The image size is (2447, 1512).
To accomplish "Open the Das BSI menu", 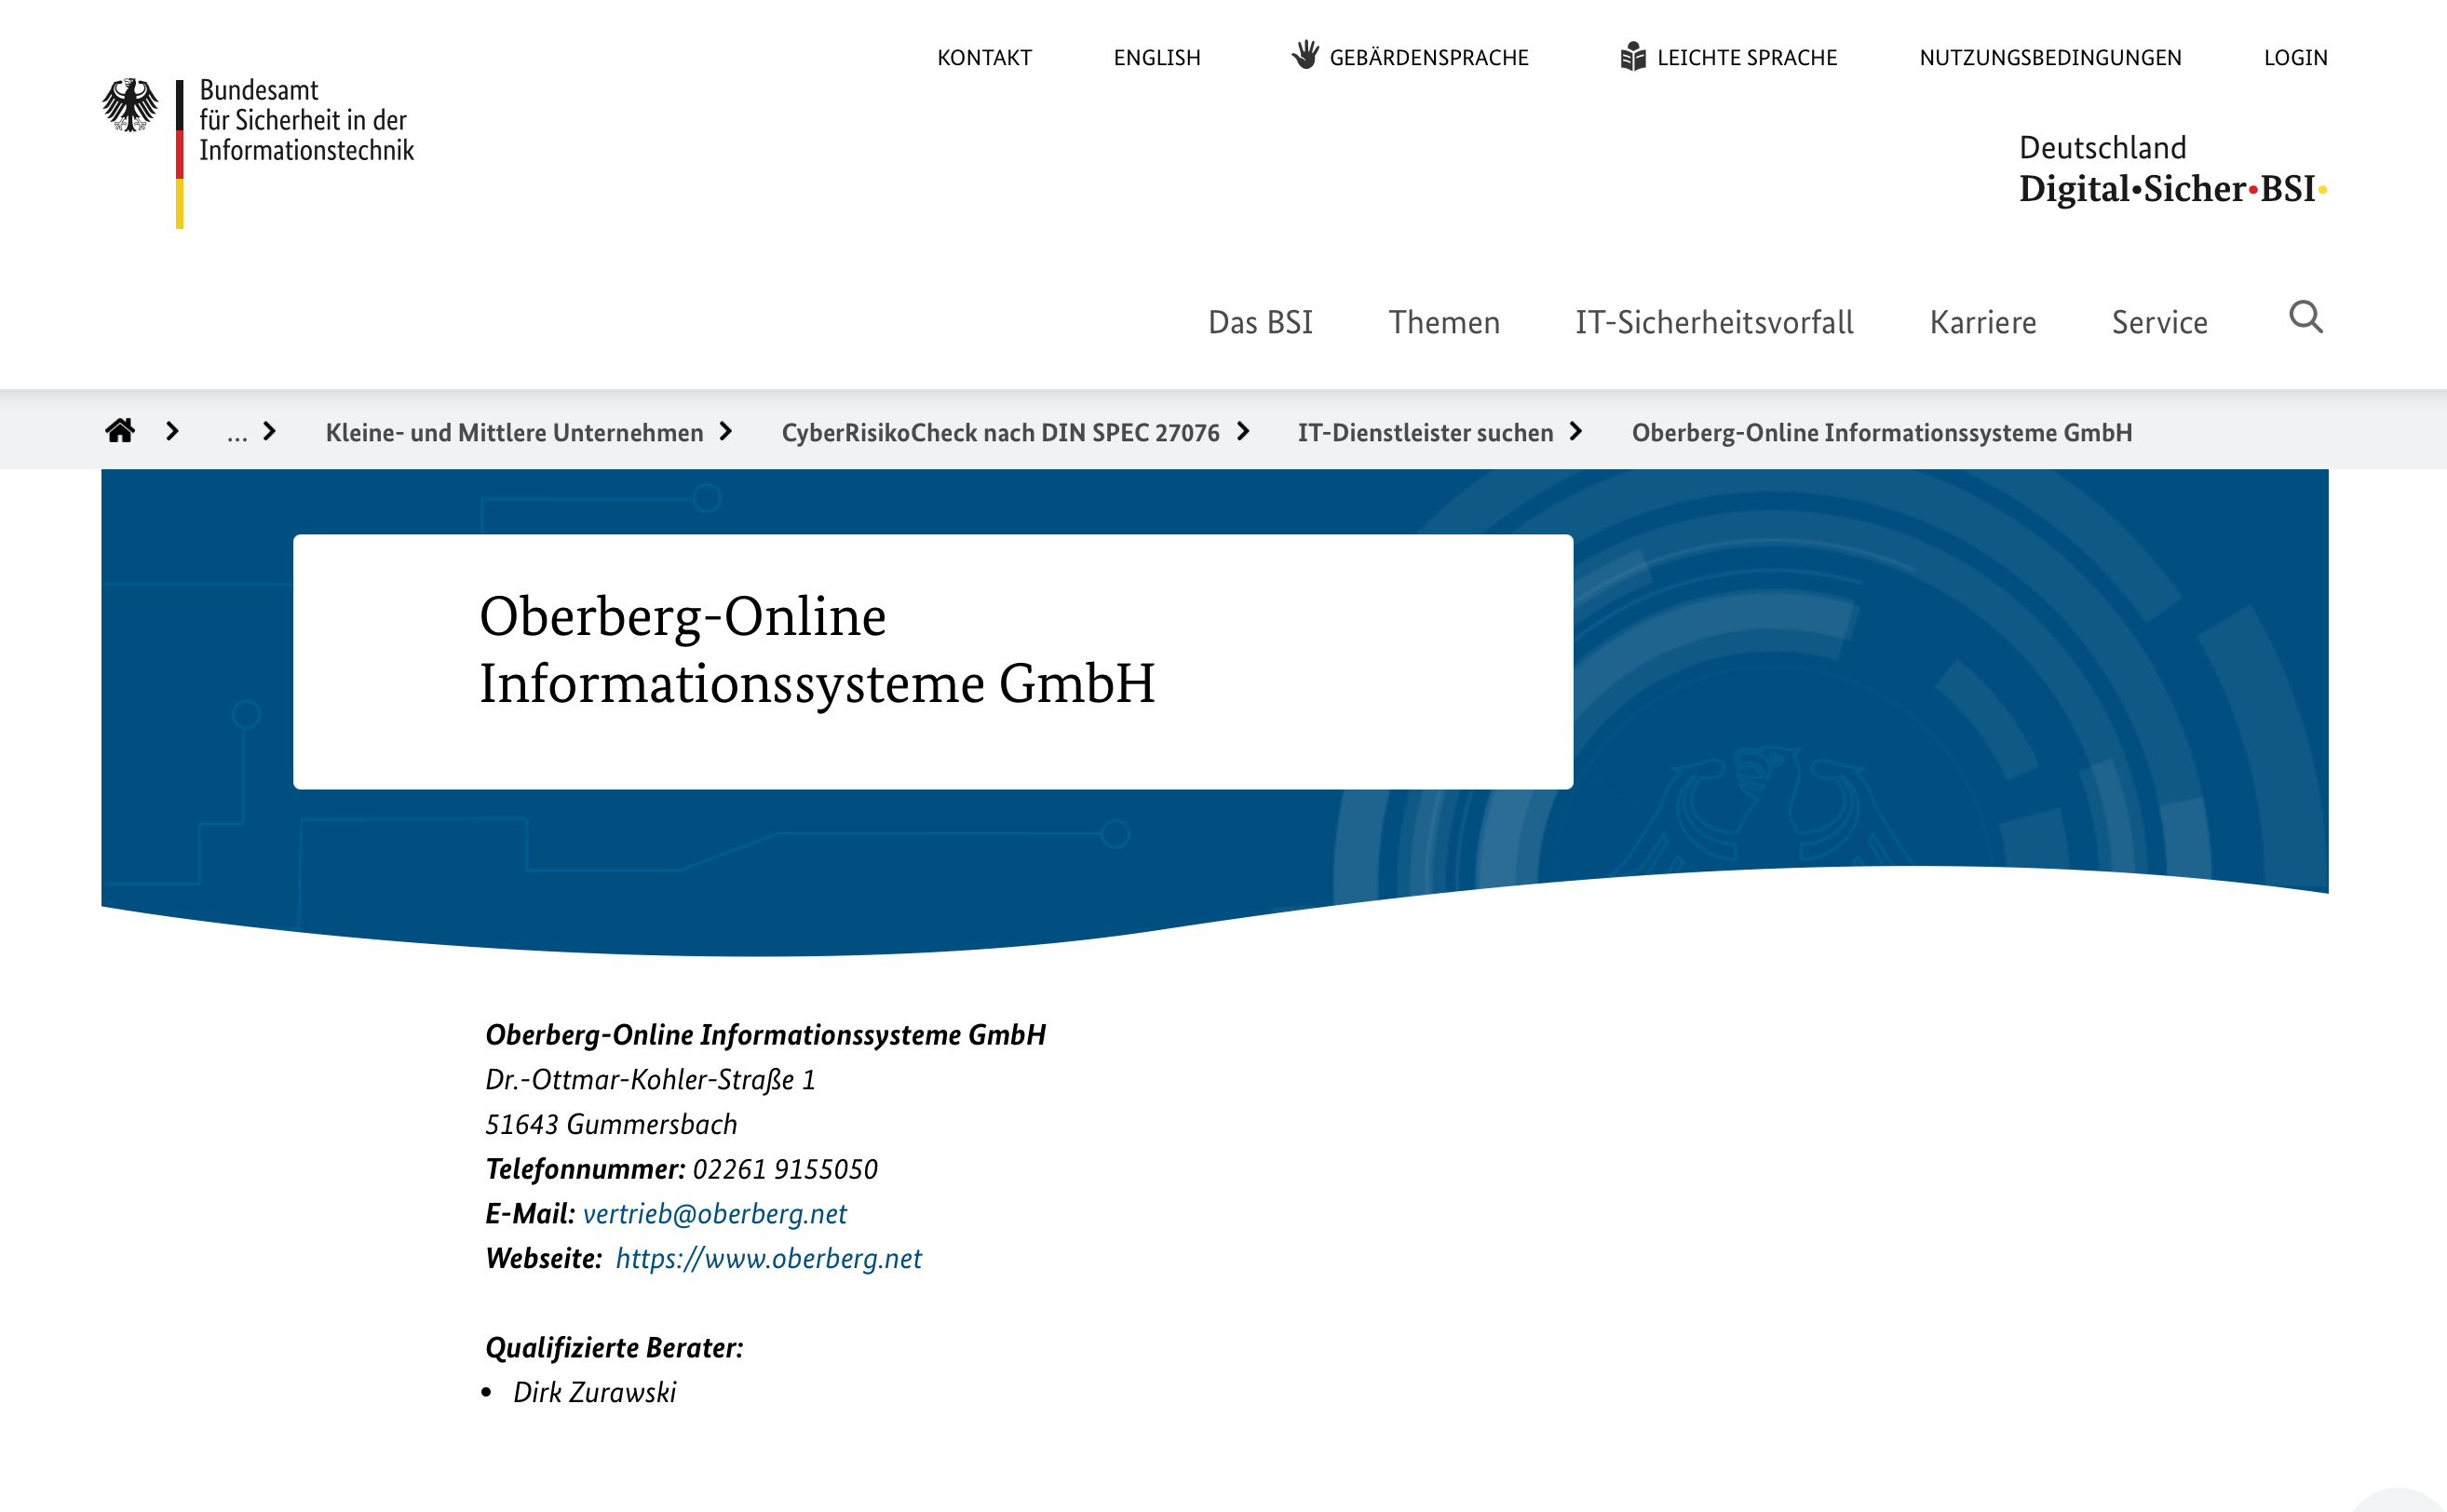I will coord(1260,322).
